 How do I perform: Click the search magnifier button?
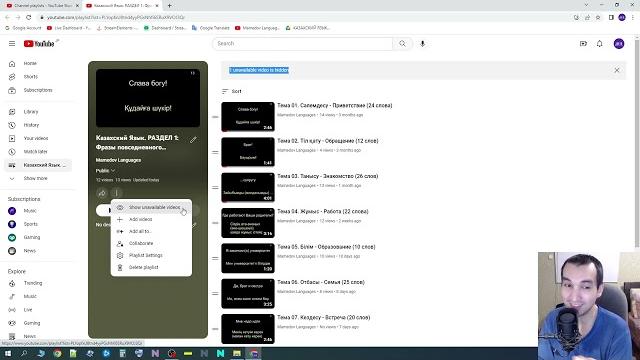point(402,44)
